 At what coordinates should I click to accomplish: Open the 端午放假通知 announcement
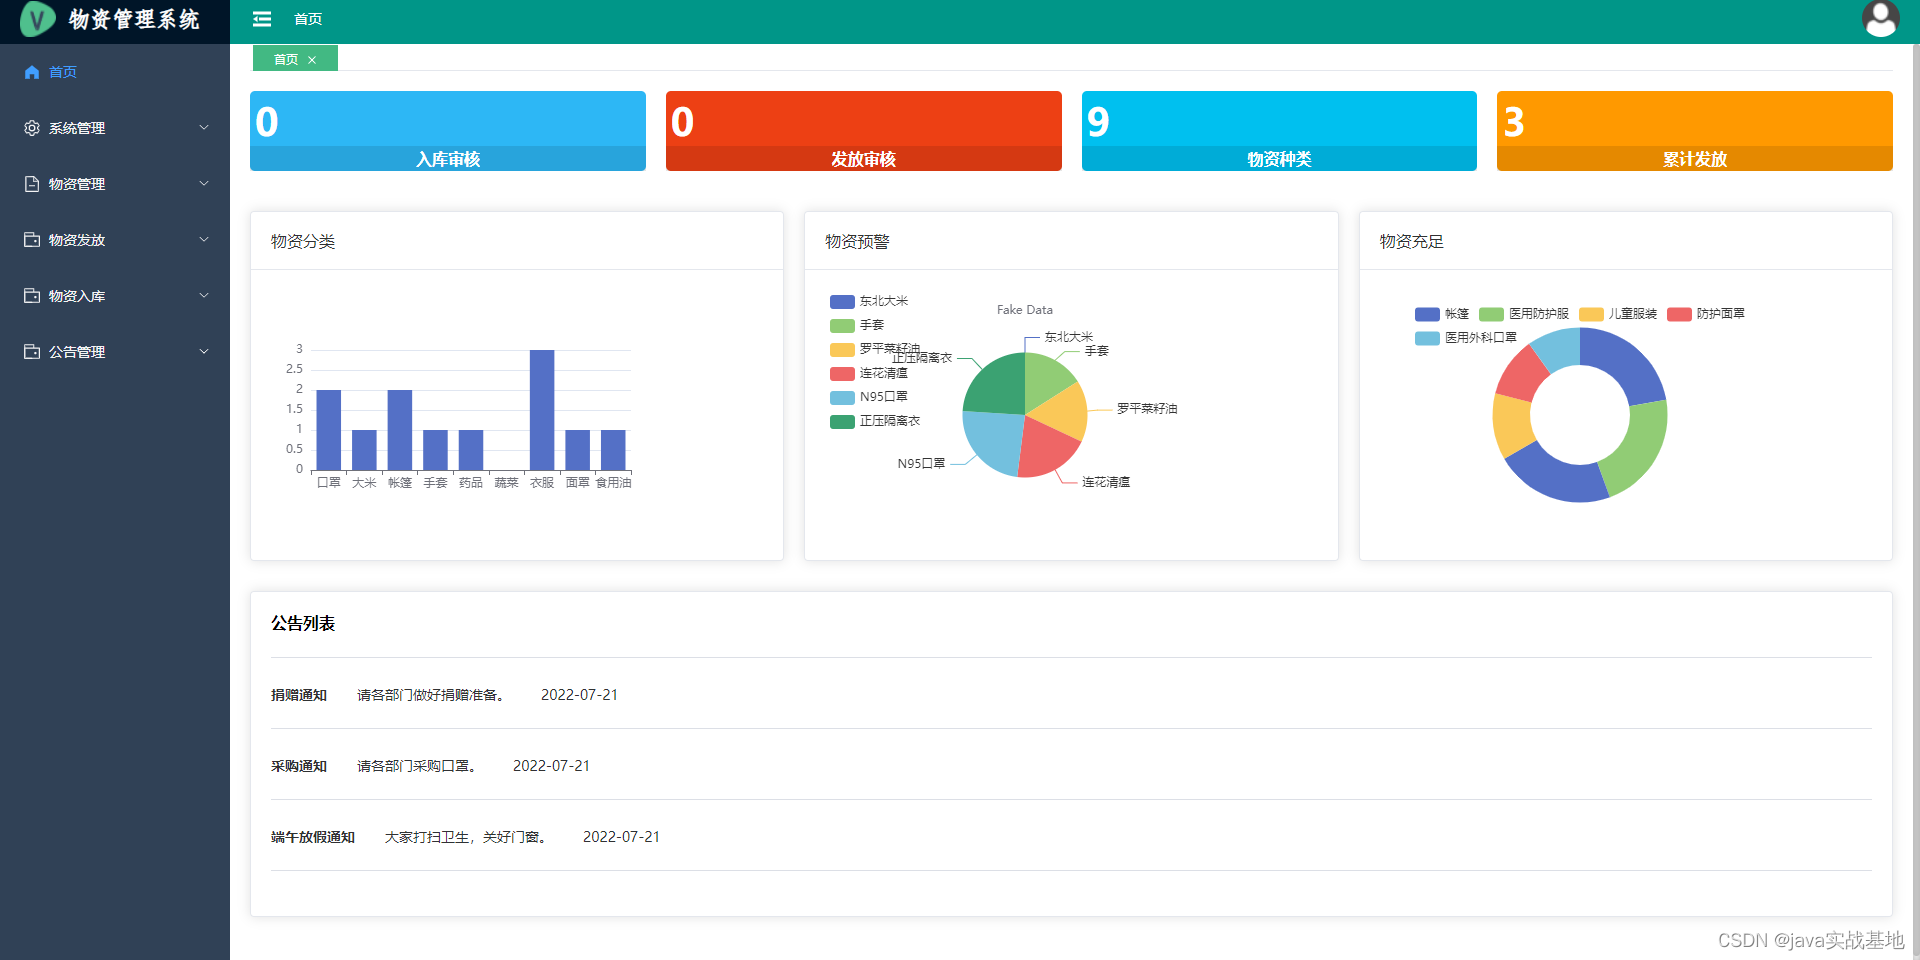(x=313, y=837)
